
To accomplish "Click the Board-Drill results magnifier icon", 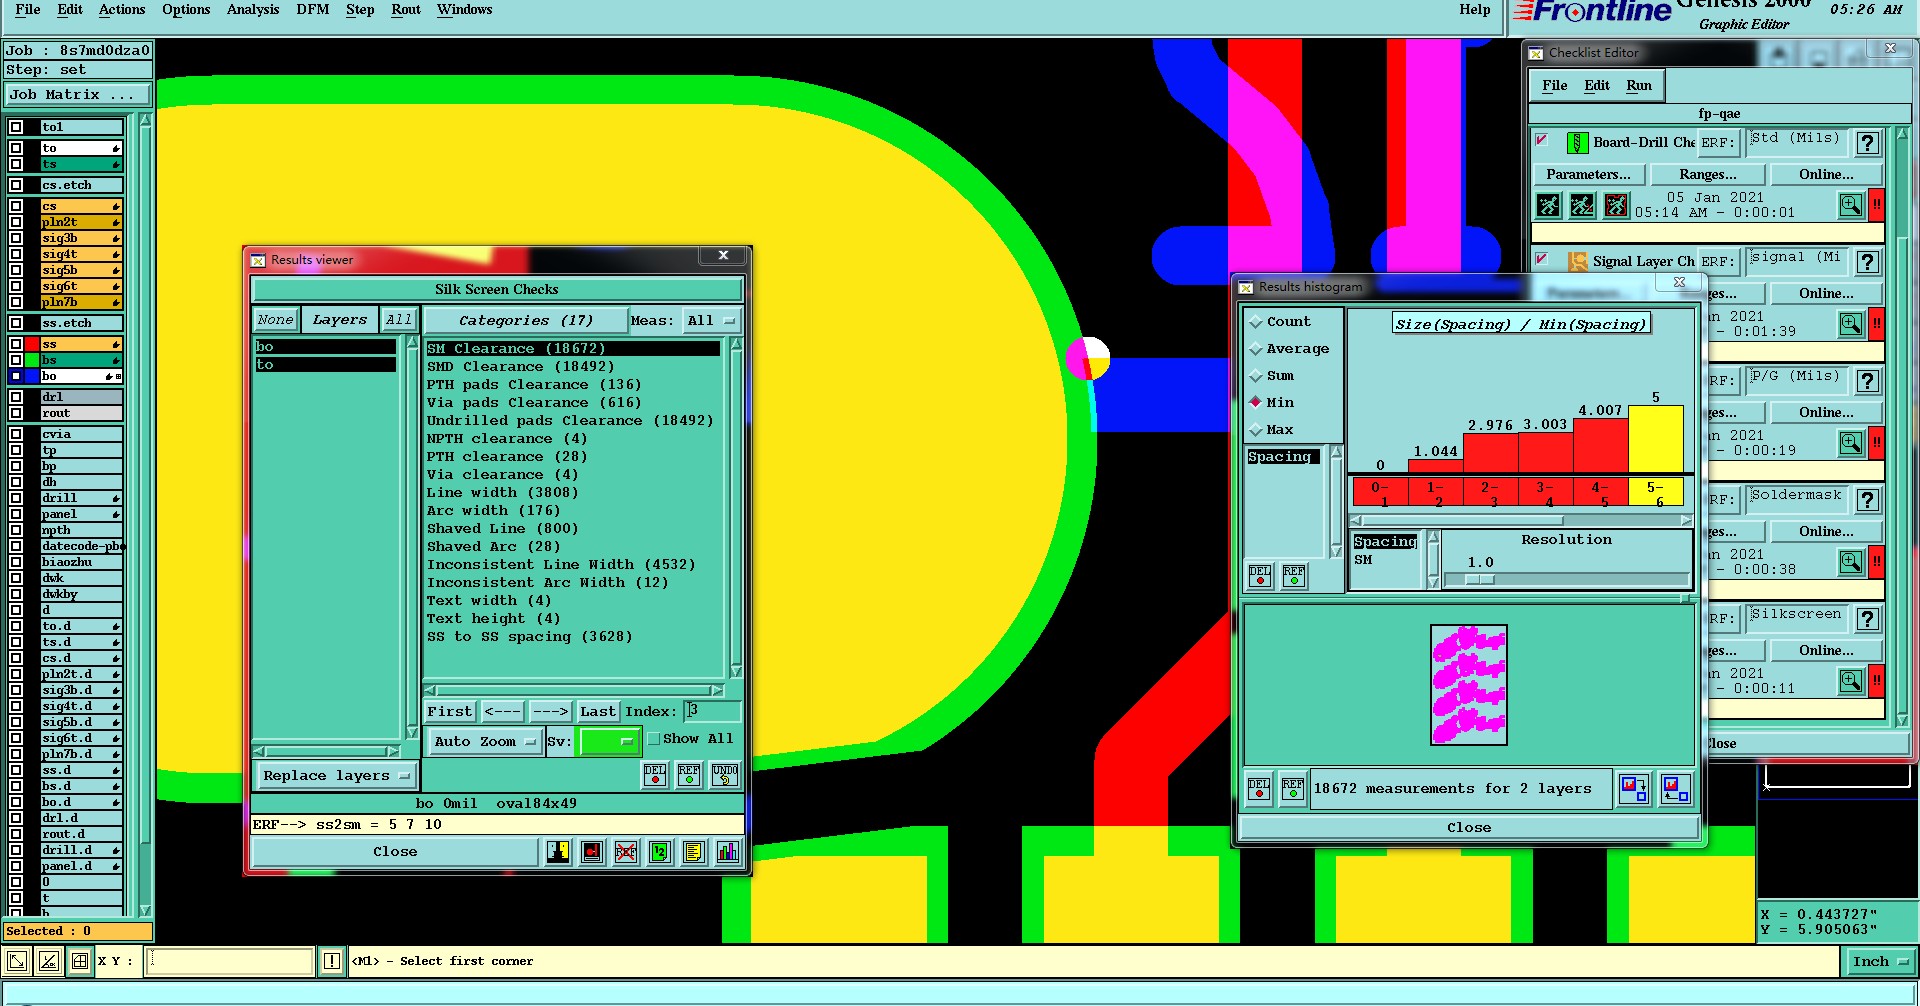I will pyautogui.click(x=1851, y=205).
